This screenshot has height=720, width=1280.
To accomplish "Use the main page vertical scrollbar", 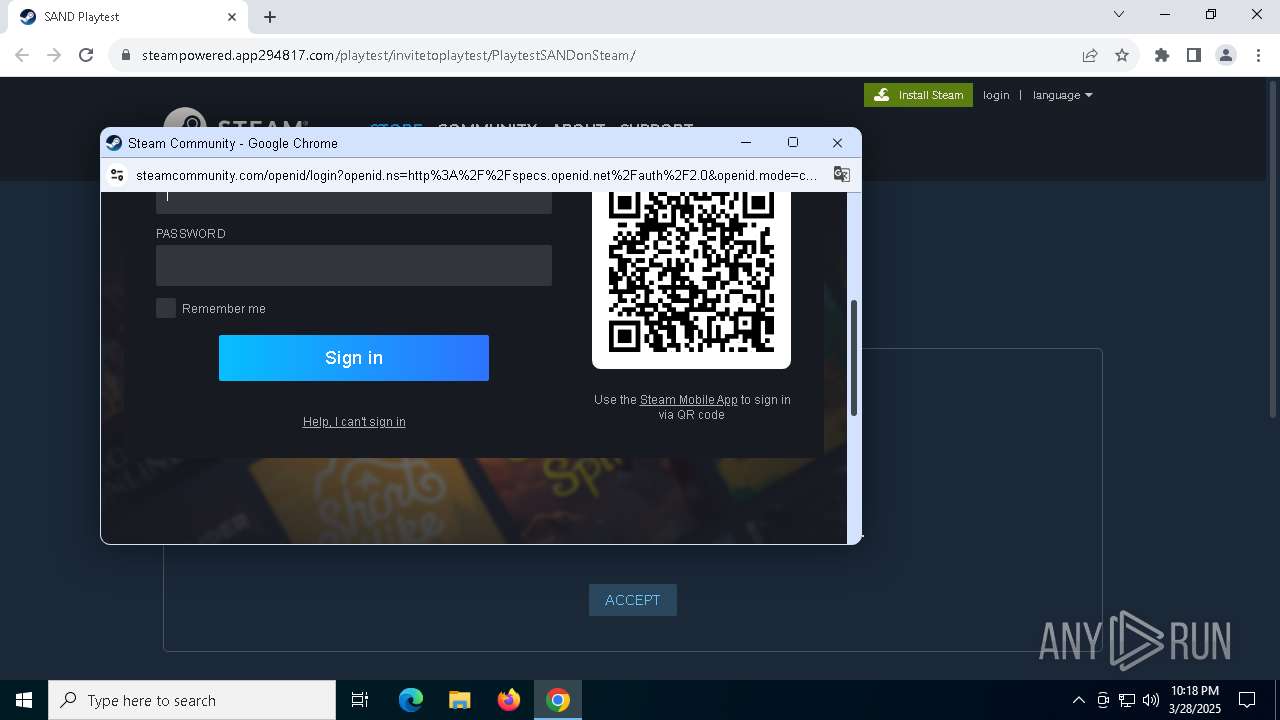I will 1272,250.
